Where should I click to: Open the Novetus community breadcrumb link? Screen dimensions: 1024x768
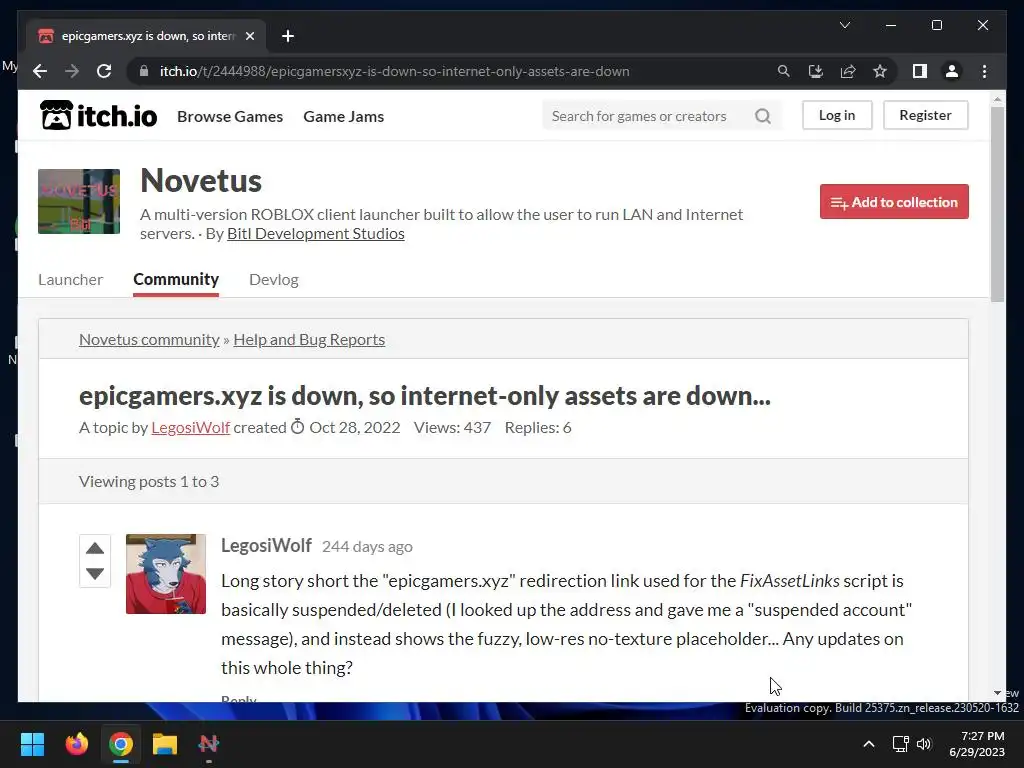[149, 340]
